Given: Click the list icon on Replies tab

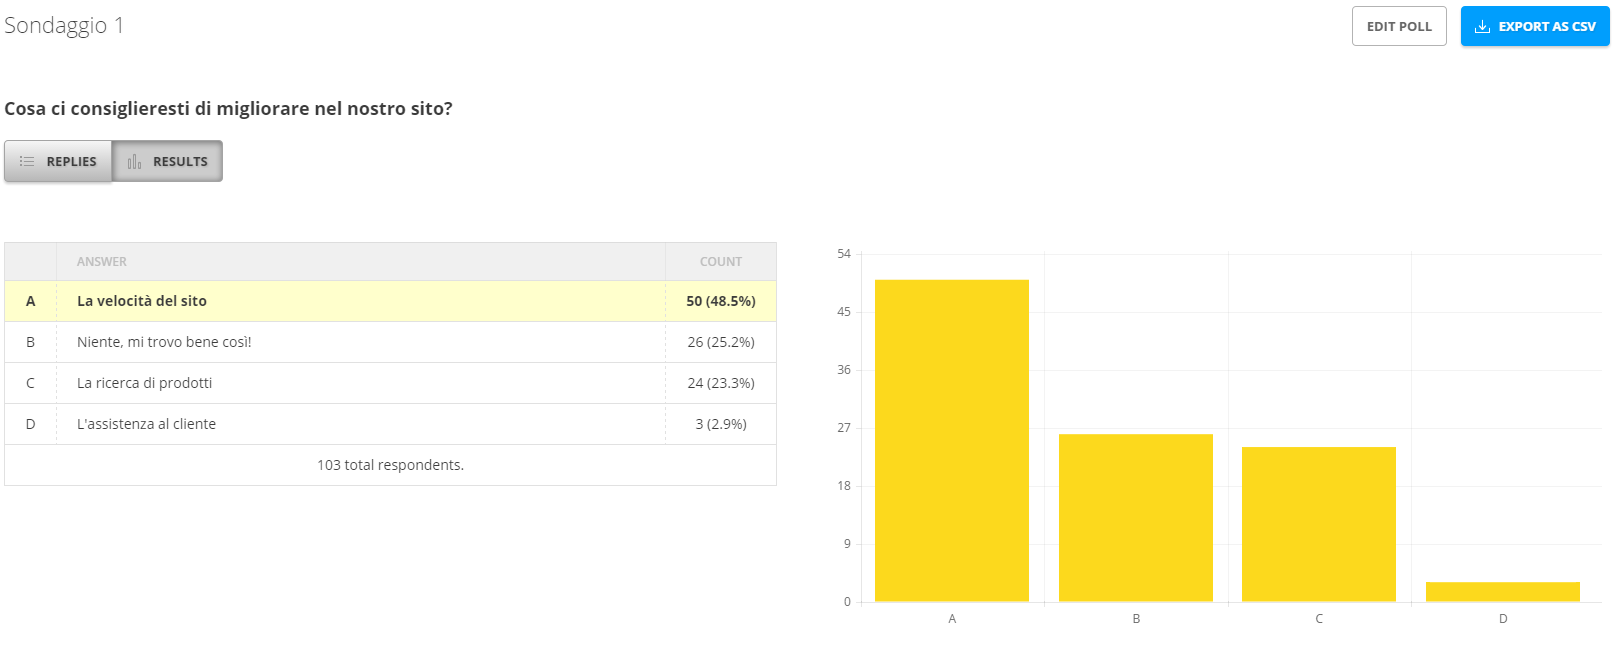Looking at the screenshot, I should point(27,161).
